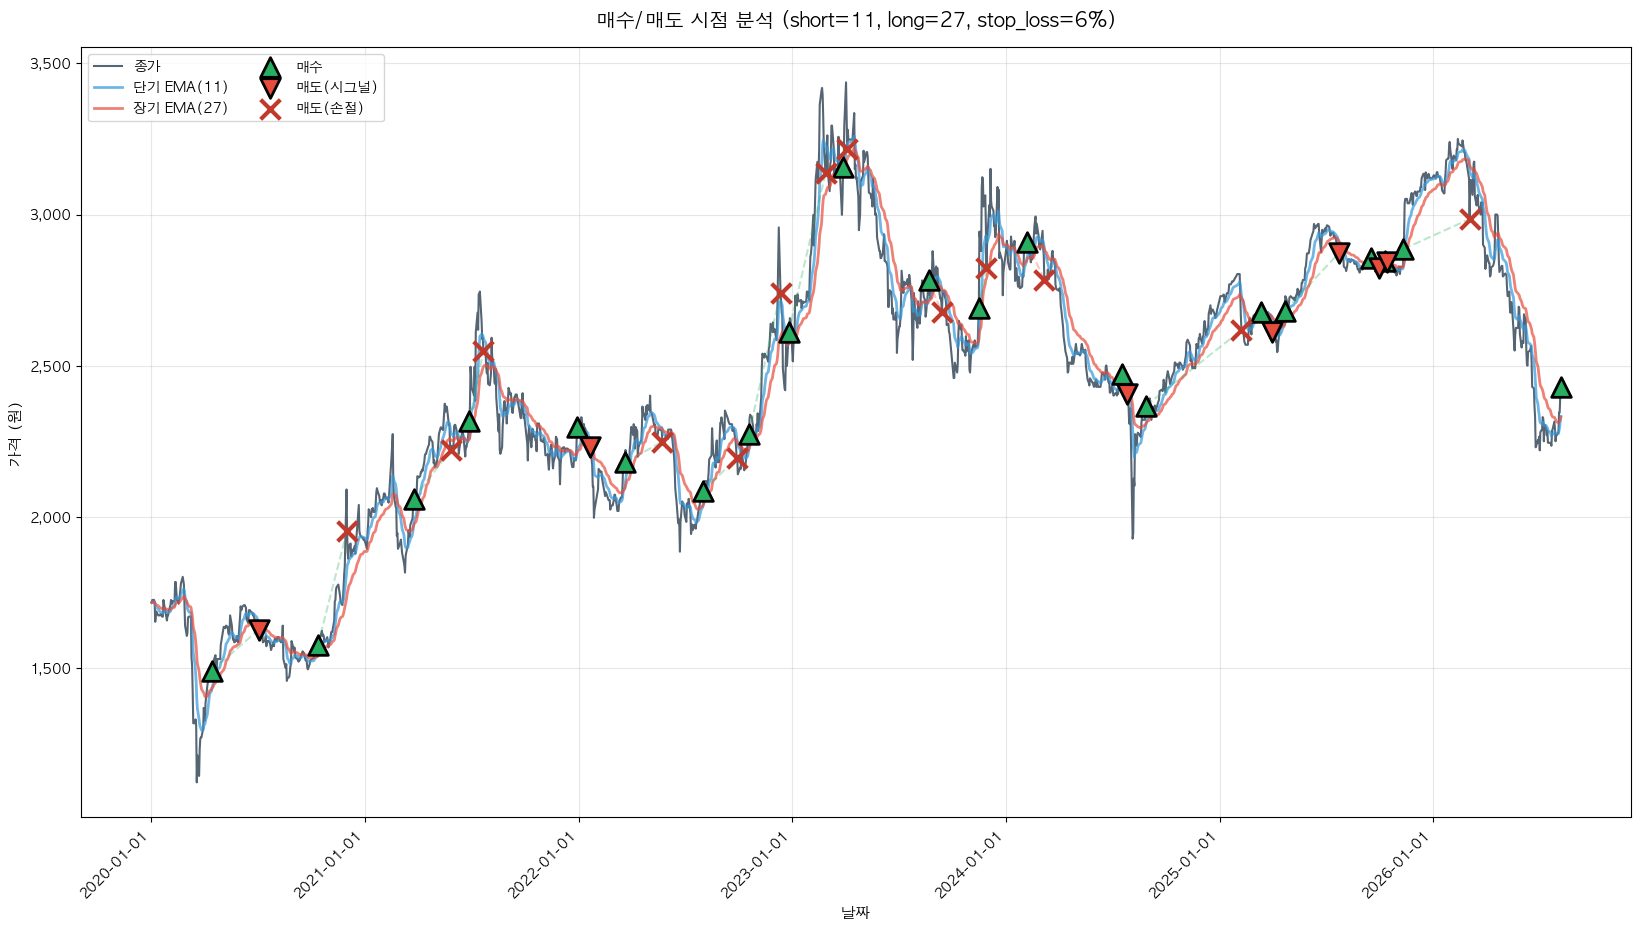Click the x-axis label 날짜

click(x=855, y=912)
